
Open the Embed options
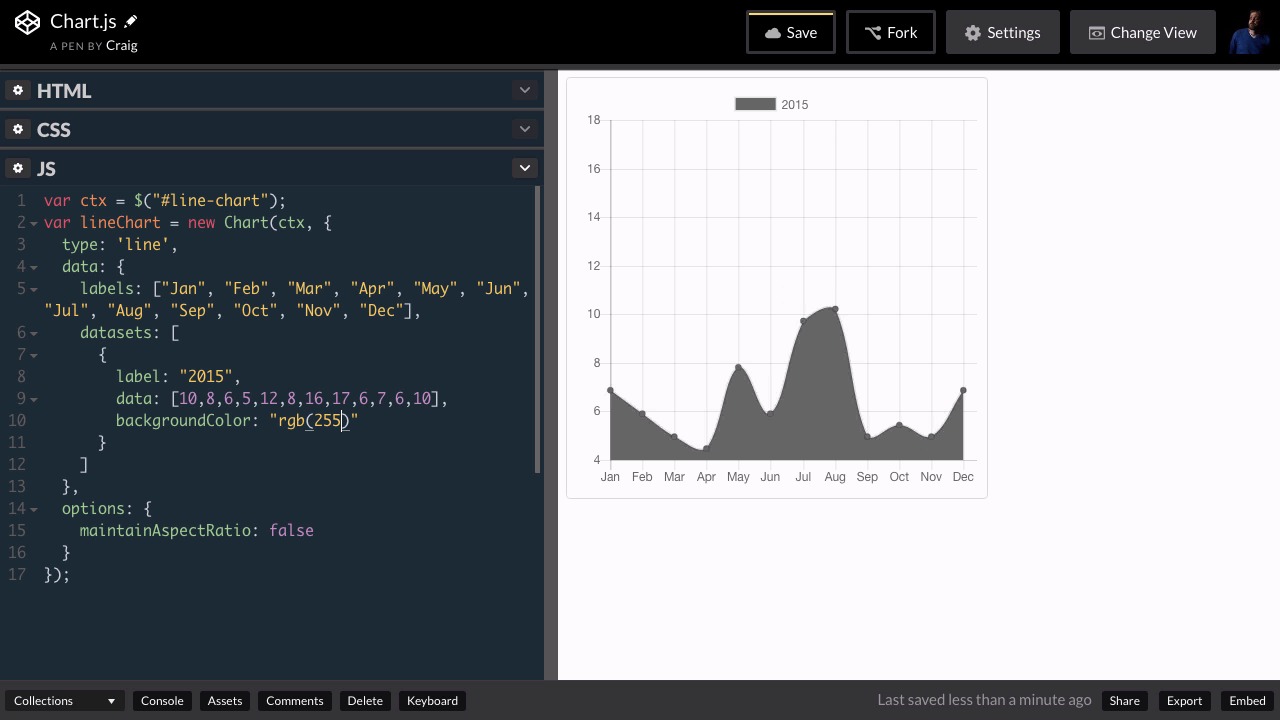(1247, 701)
